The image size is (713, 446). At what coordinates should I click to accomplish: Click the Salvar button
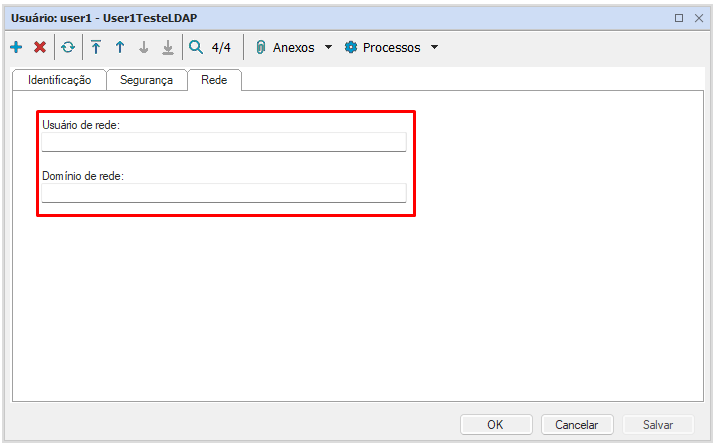tap(658, 425)
